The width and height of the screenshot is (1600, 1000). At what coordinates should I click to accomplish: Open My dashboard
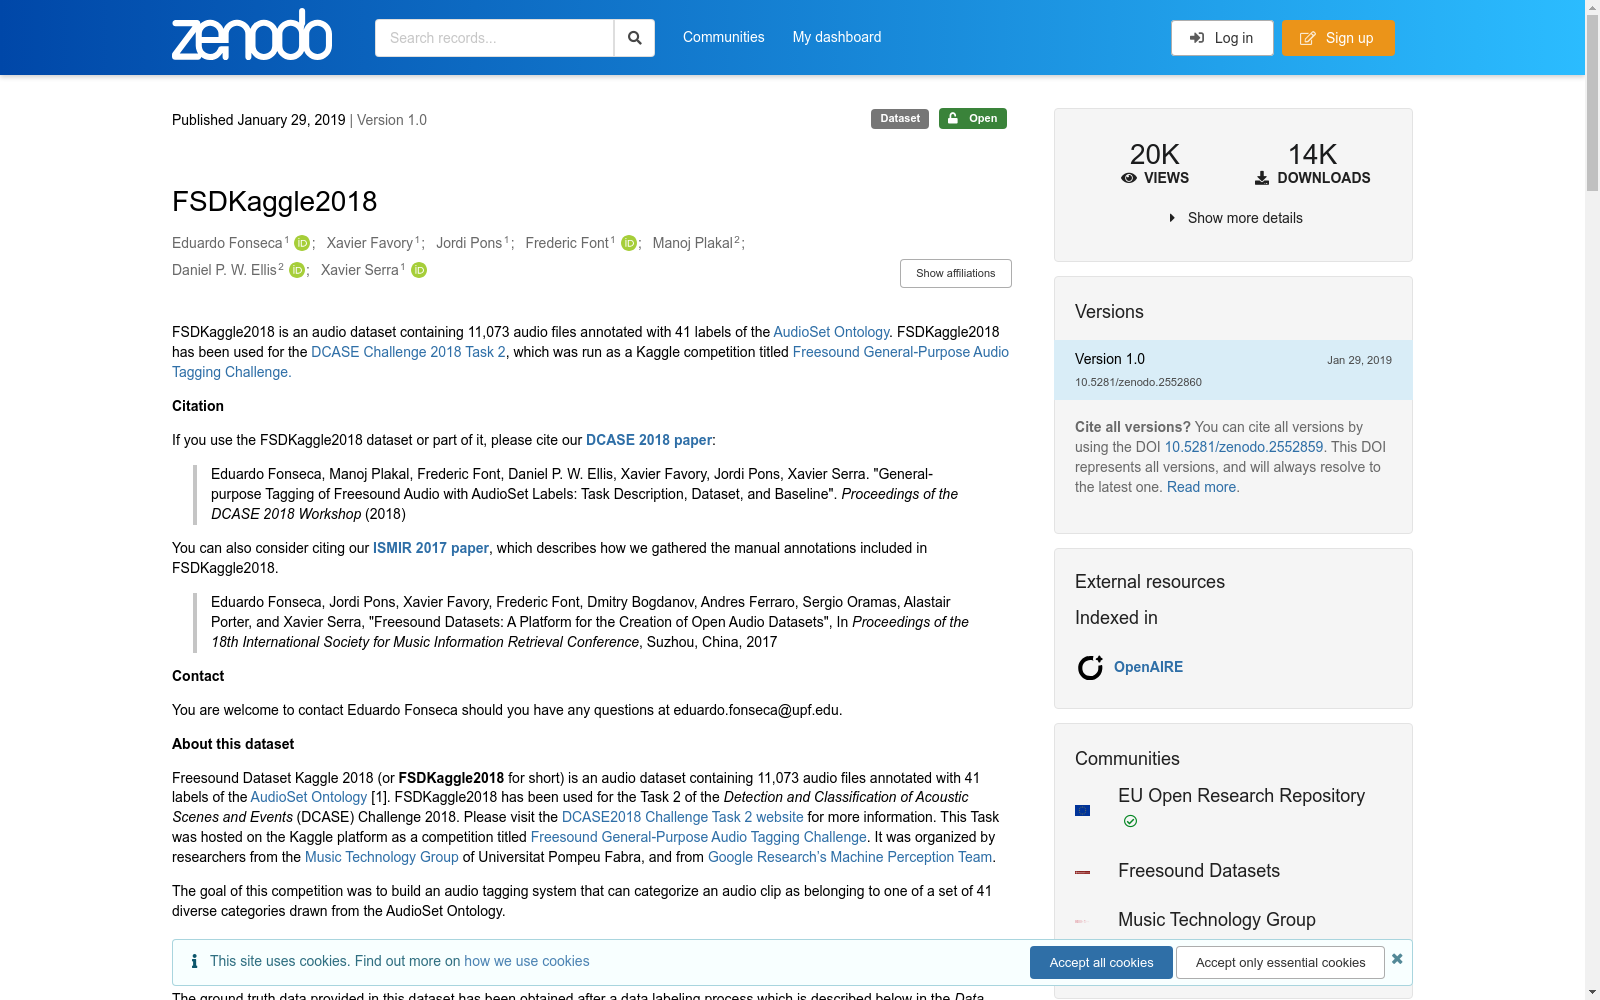837,37
